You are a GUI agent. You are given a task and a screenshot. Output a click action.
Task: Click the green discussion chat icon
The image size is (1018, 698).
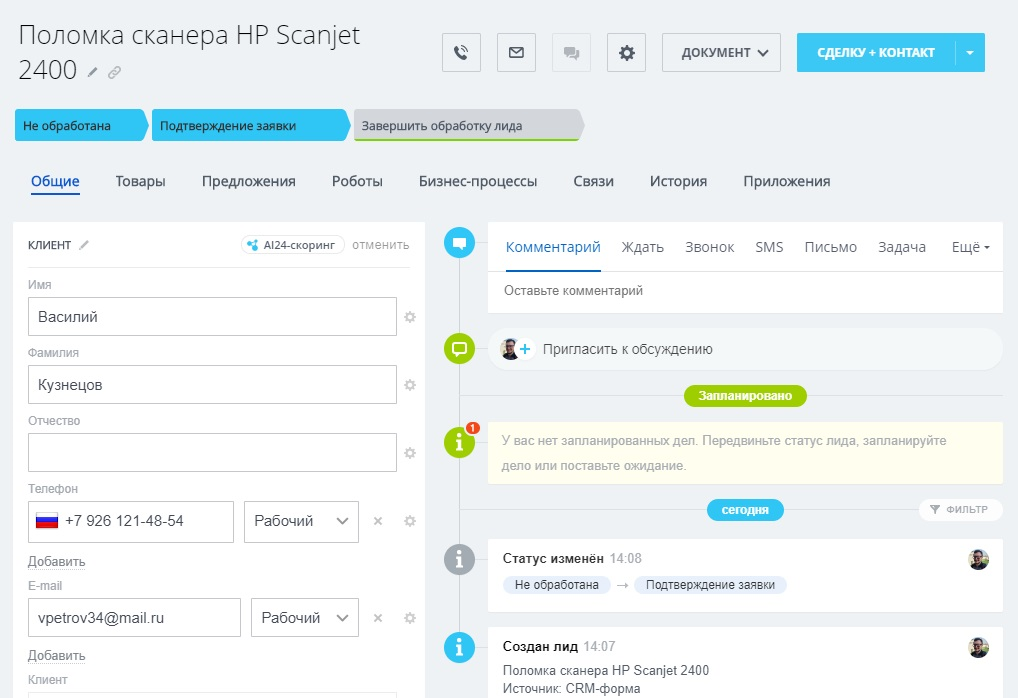[459, 349]
